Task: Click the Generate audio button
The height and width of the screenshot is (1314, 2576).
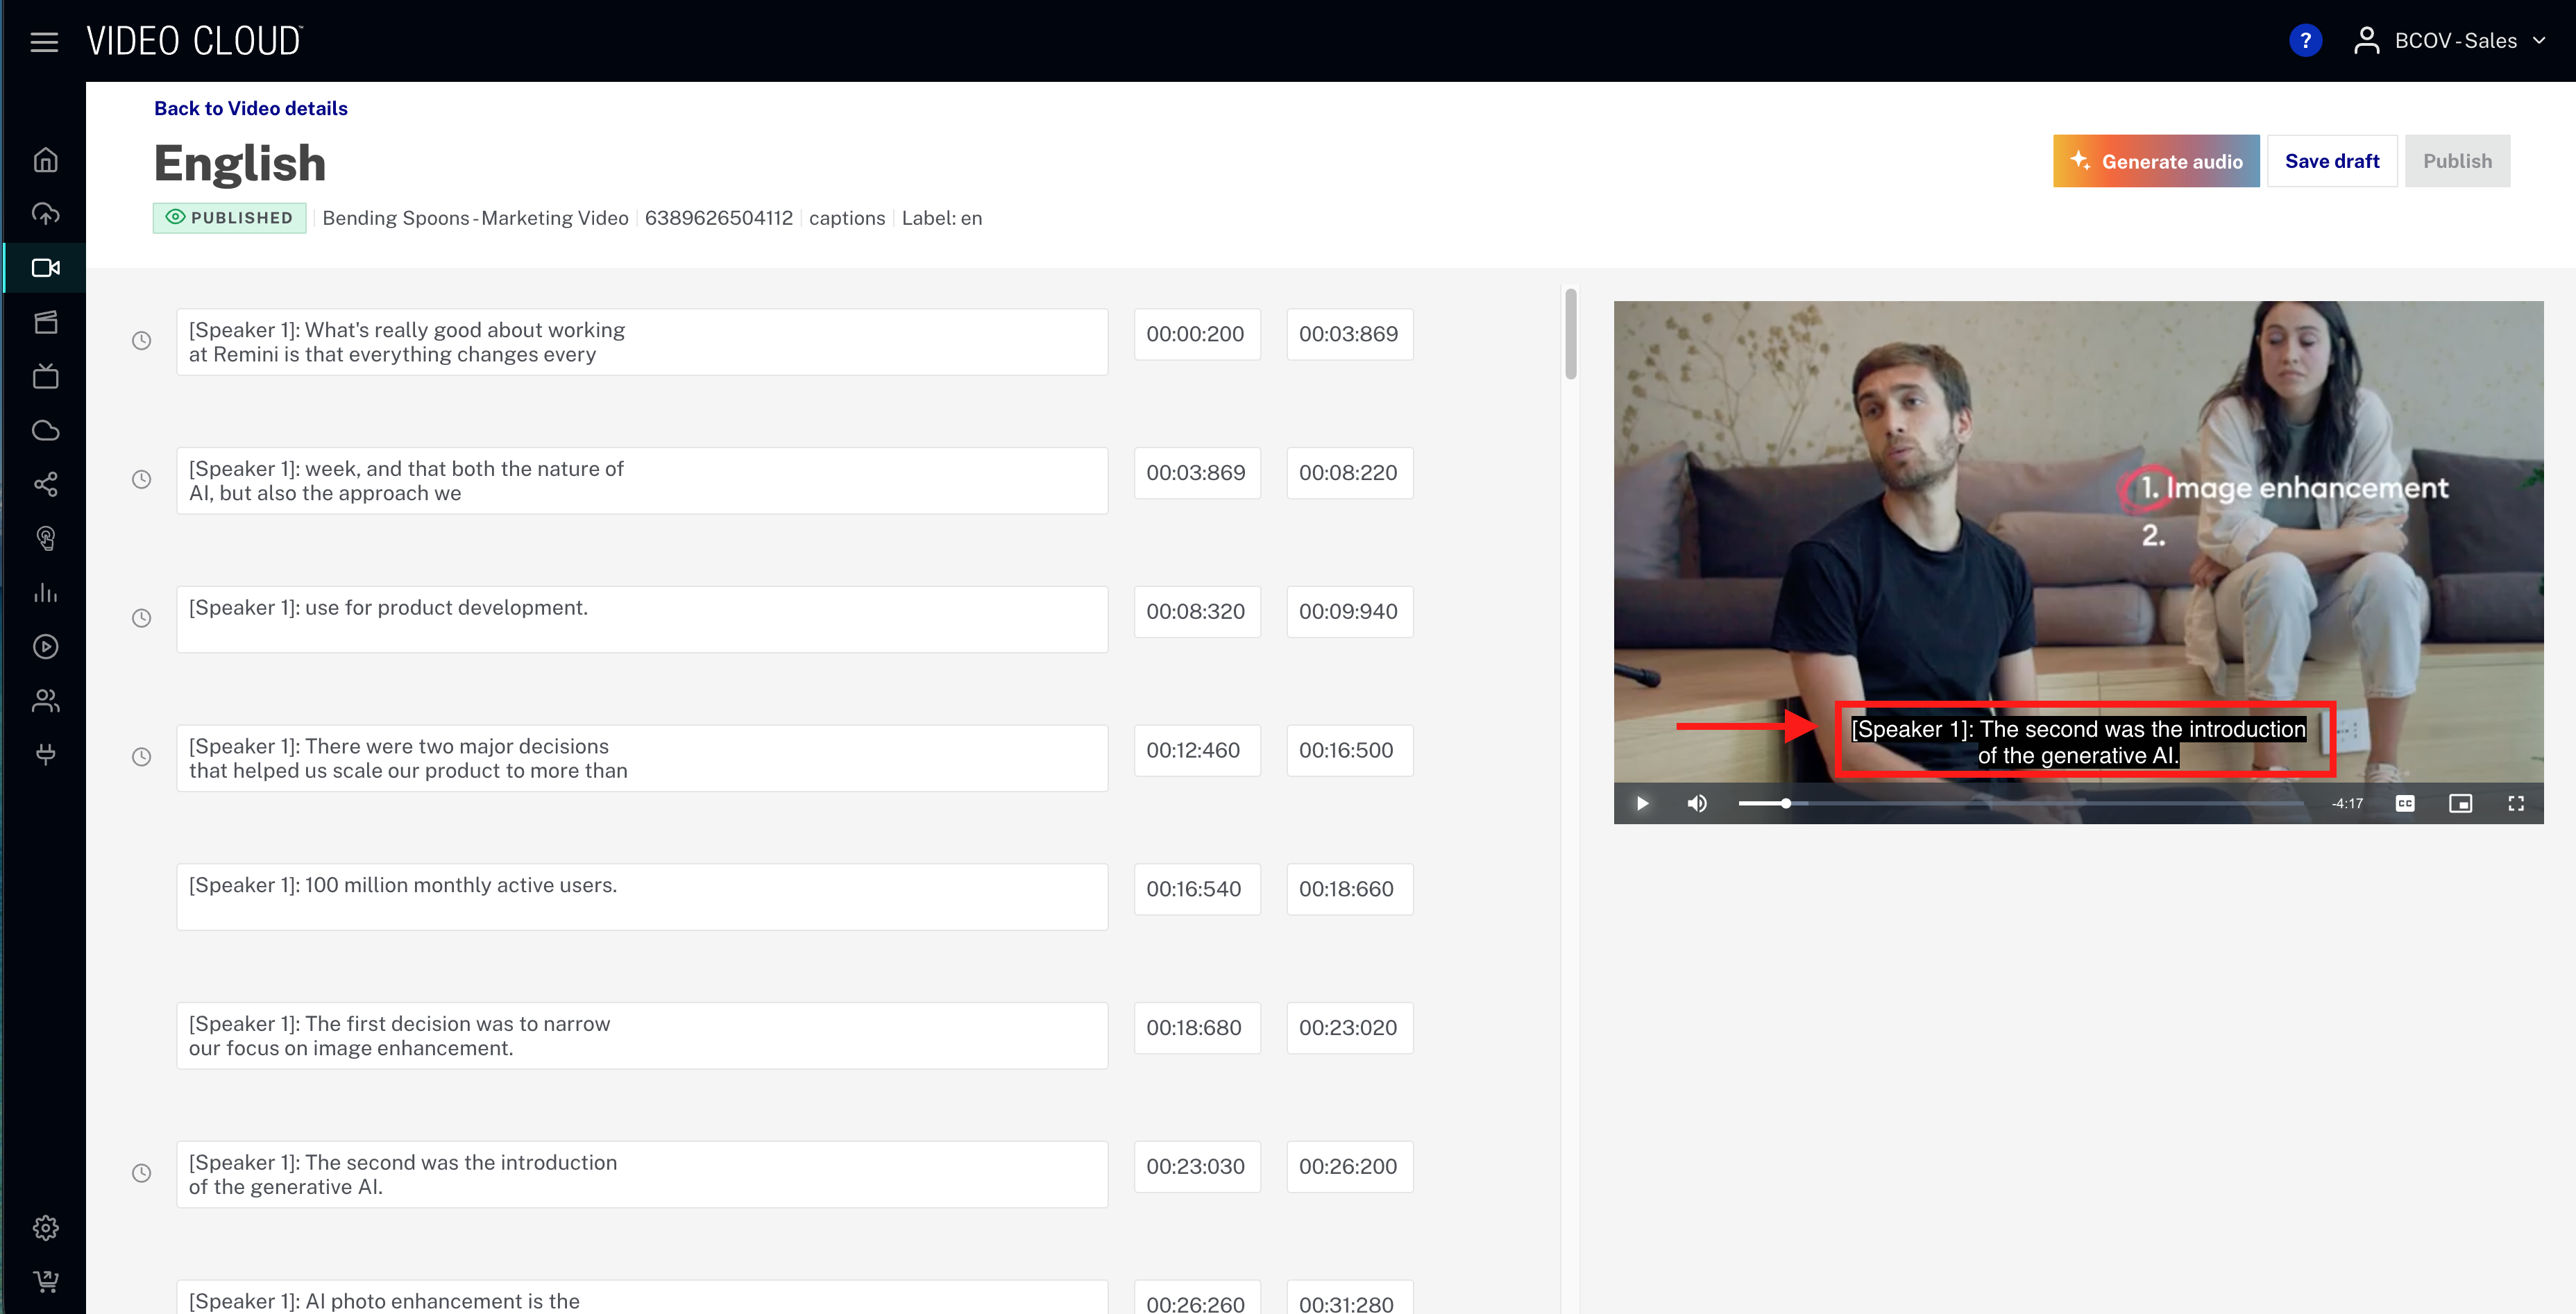Action: 2156,160
